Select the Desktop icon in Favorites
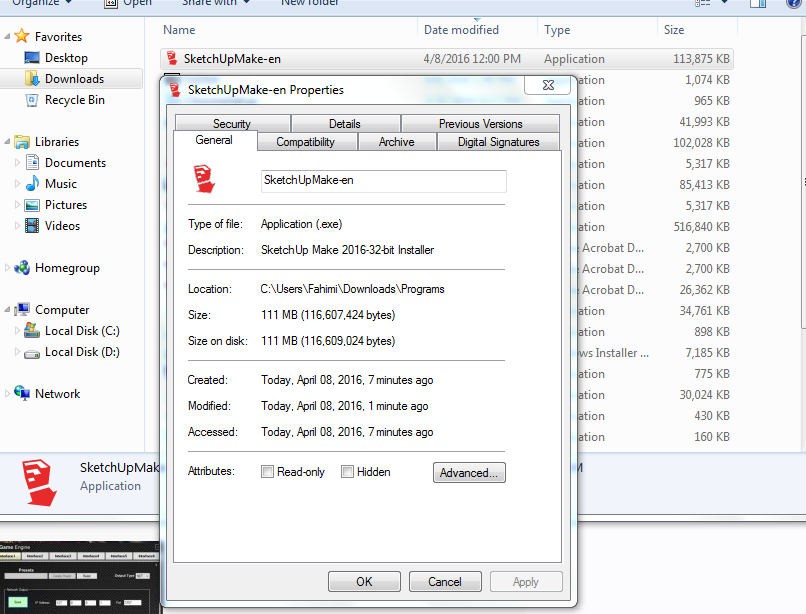 pyautogui.click(x=32, y=58)
